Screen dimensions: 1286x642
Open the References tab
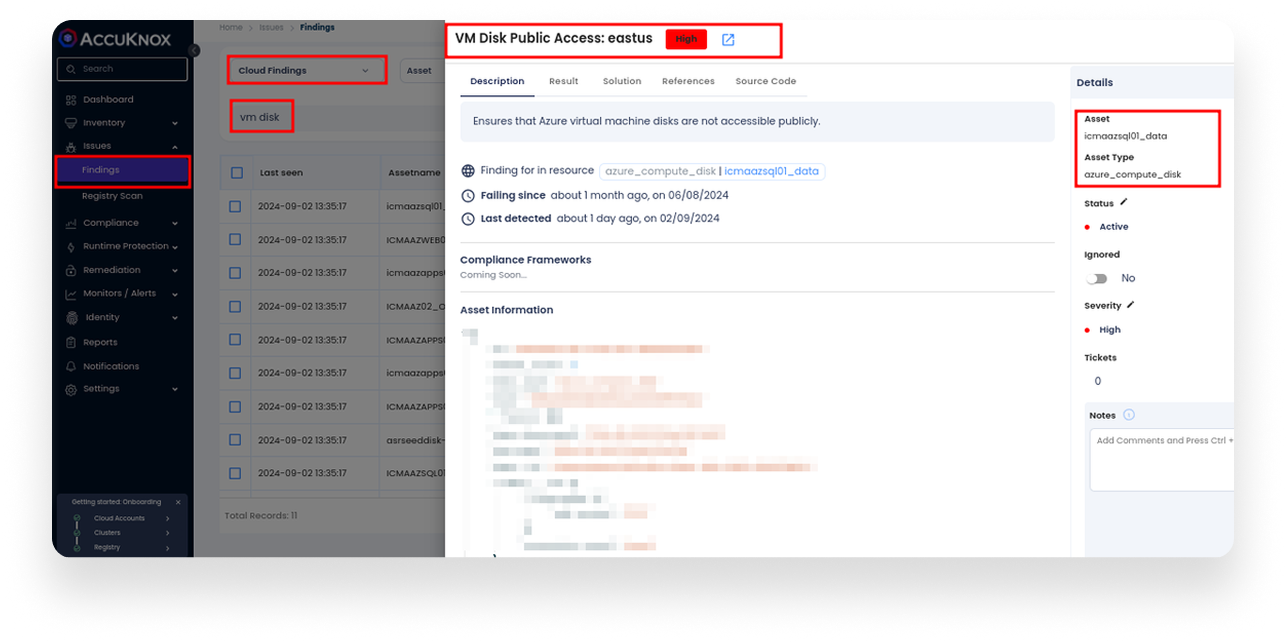point(688,81)
